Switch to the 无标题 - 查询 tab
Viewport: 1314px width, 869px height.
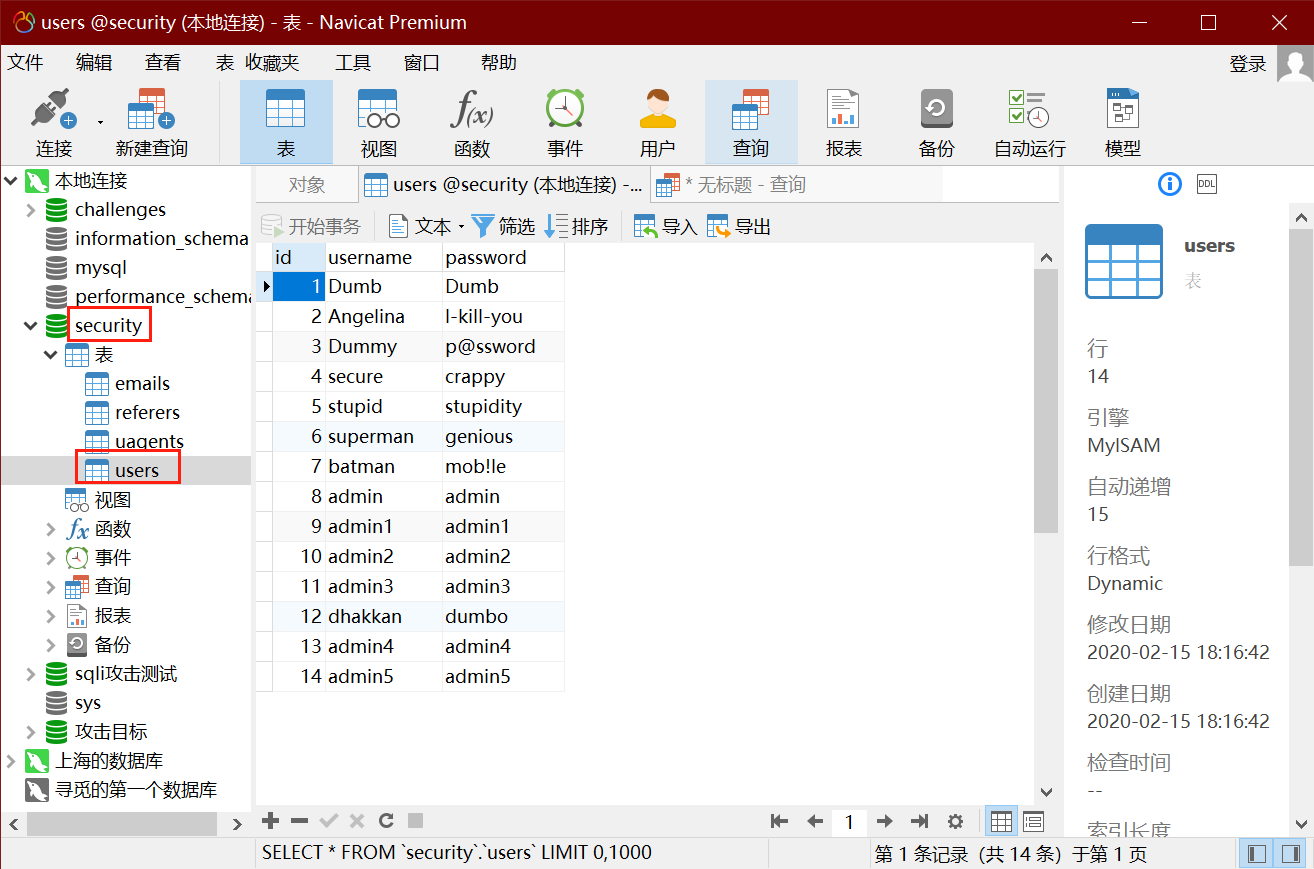[x=744, y=185]
